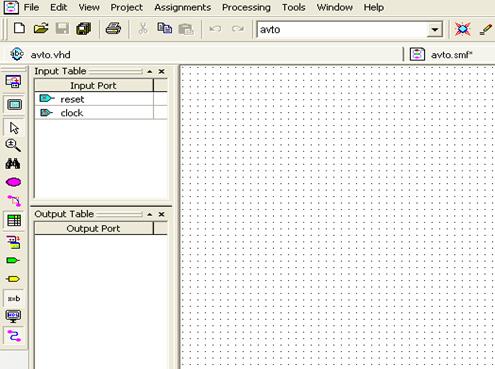
Task: Open the project name dropdown arrow
Action: [x=435, y=30]
